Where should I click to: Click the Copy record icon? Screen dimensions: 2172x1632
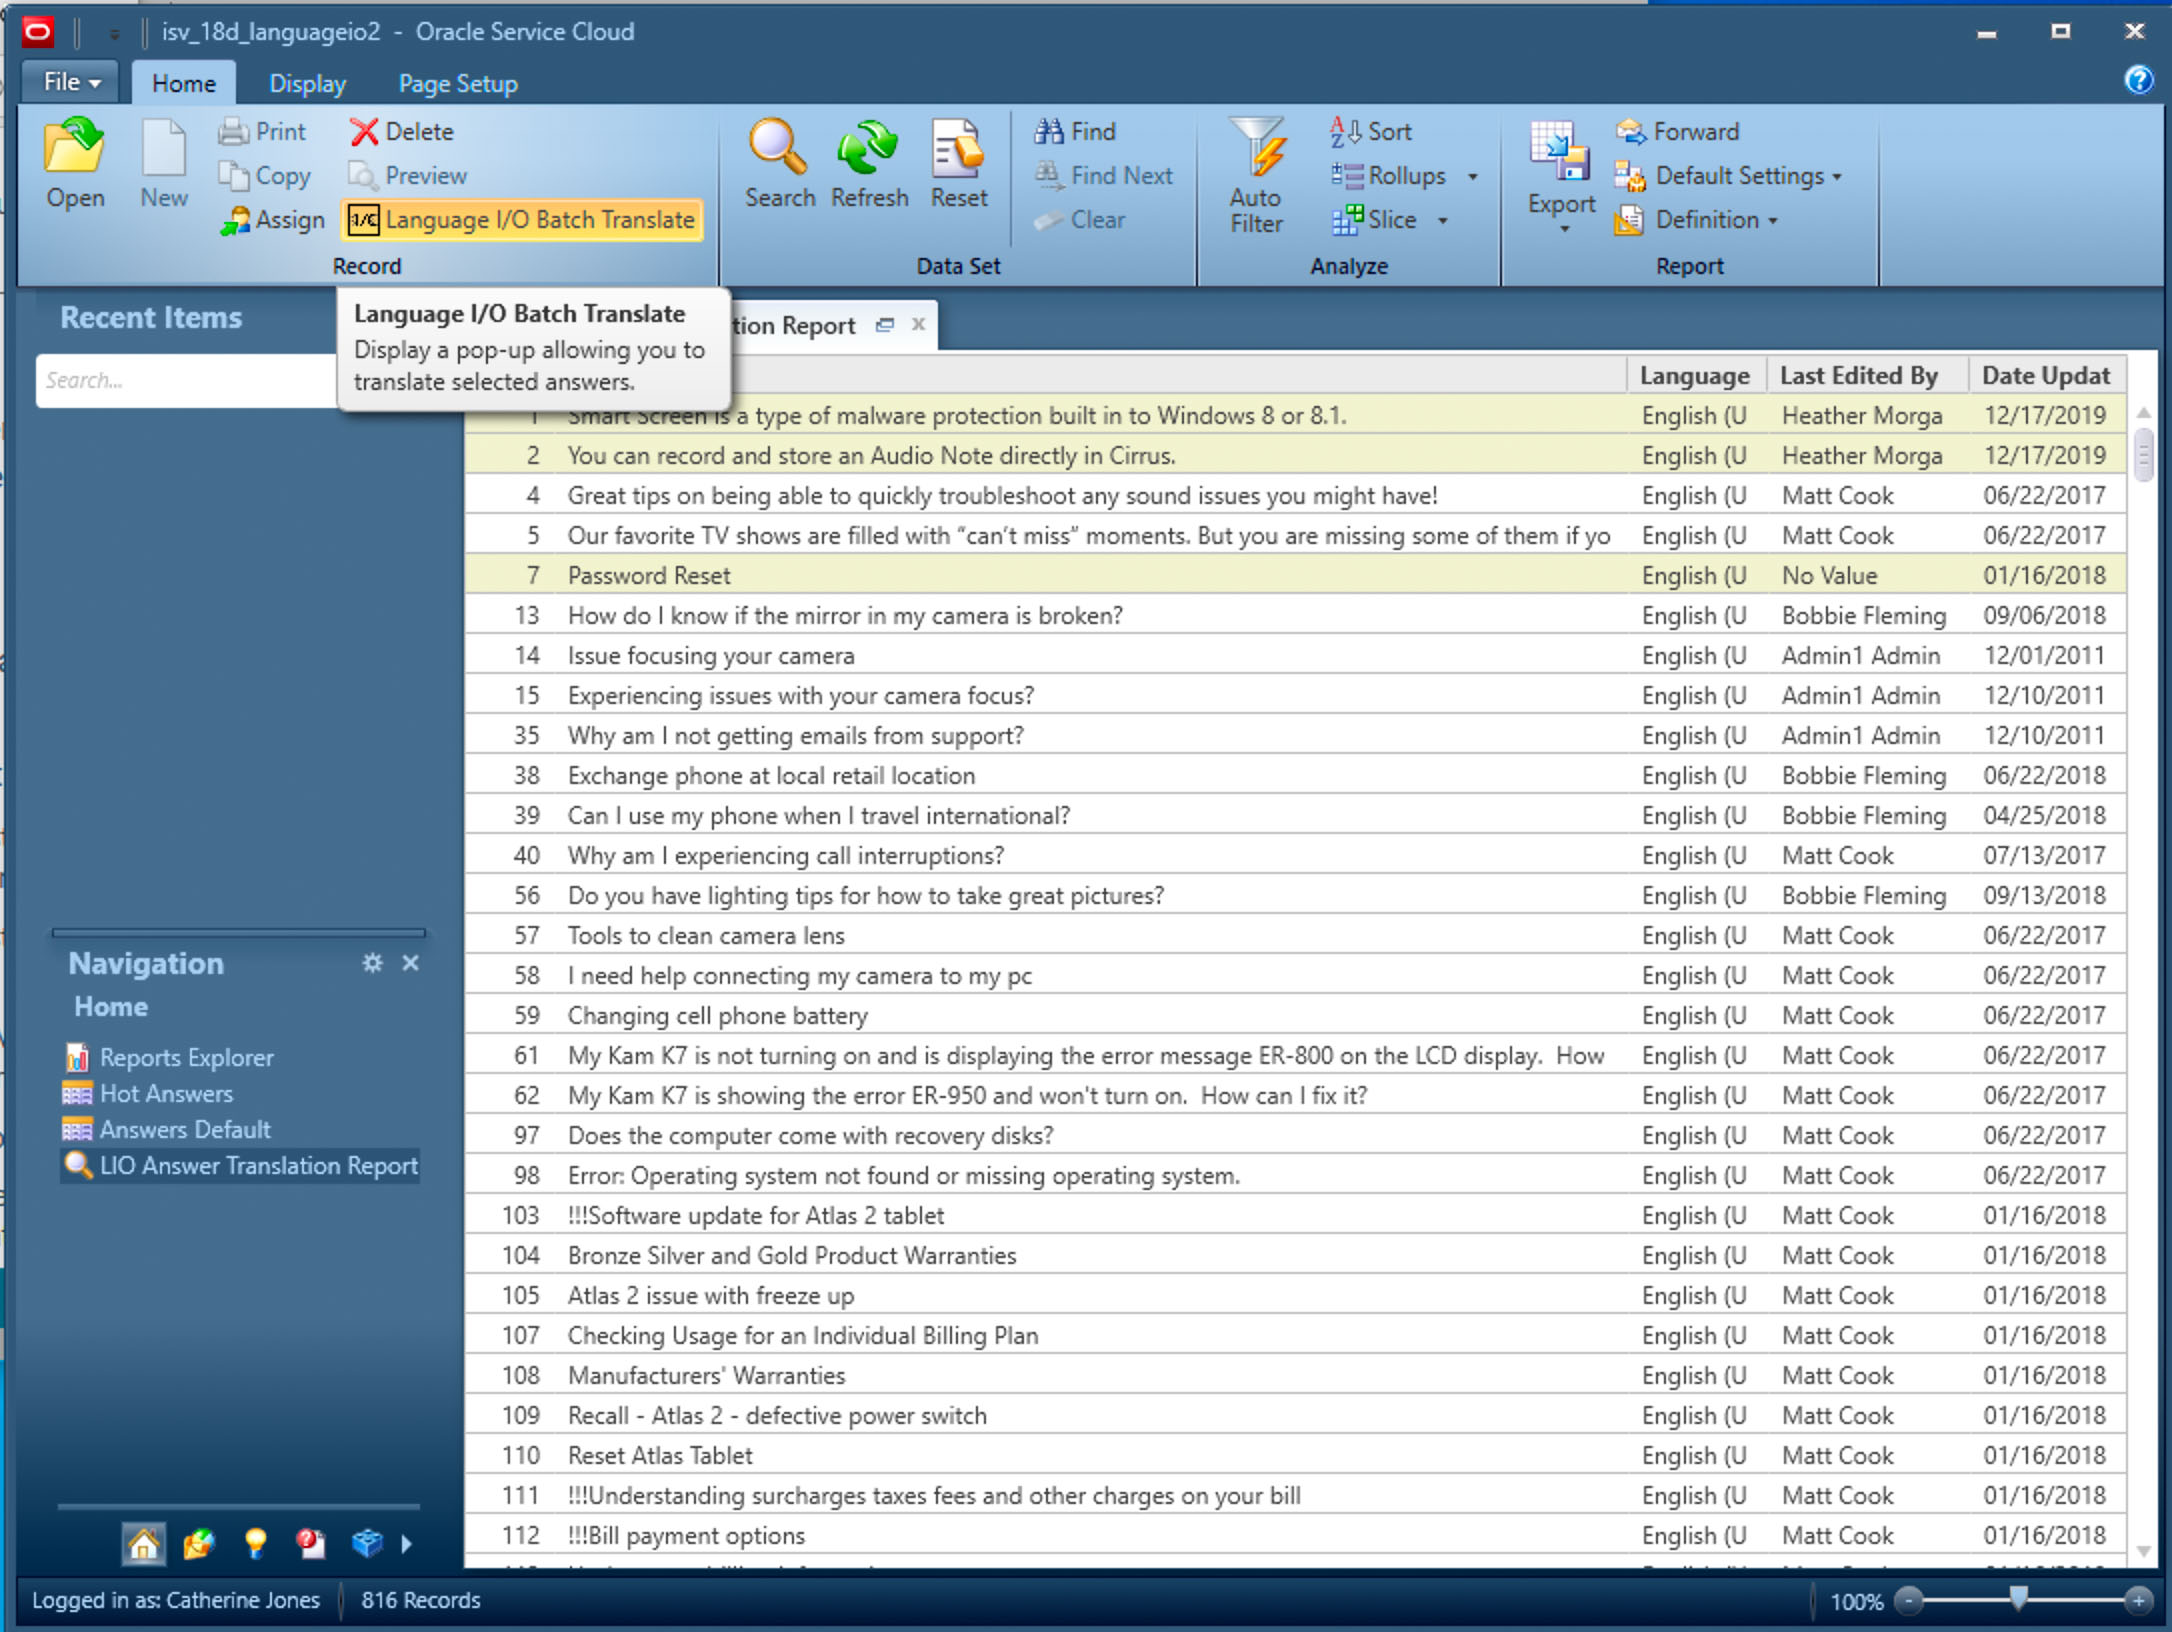pyautogui.click(x=234, y=176)
